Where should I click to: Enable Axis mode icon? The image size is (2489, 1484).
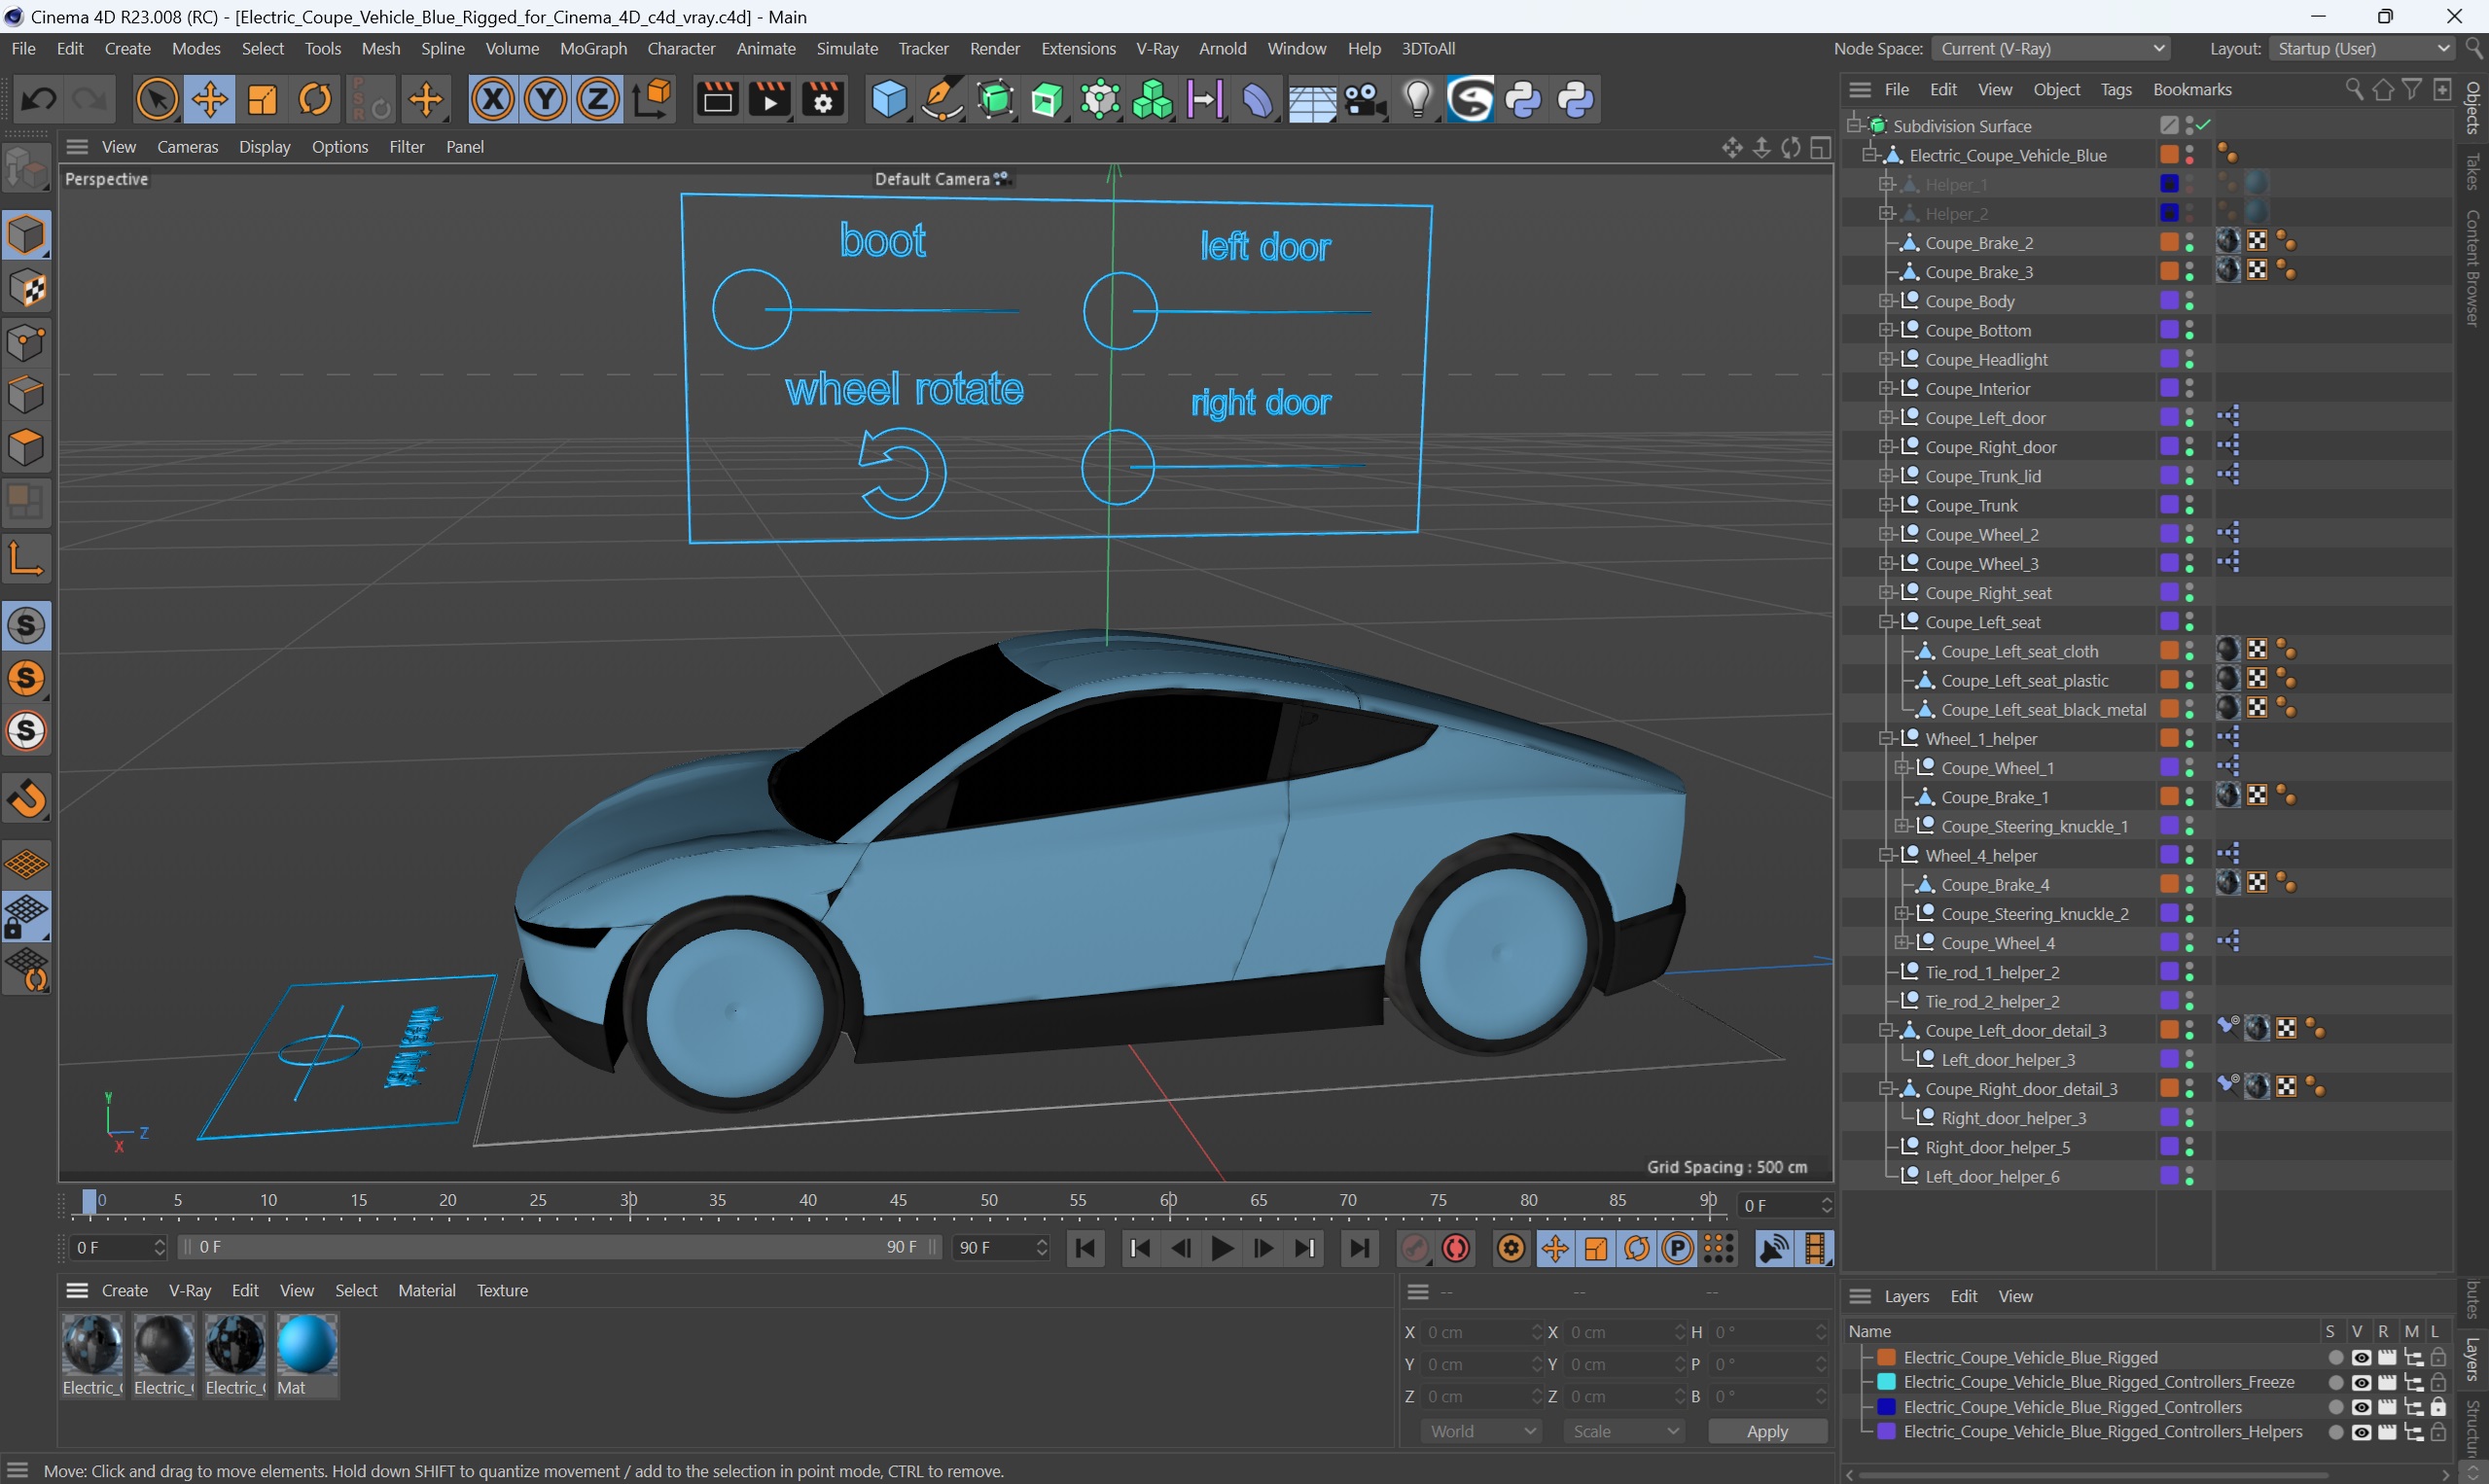point(26,558)
